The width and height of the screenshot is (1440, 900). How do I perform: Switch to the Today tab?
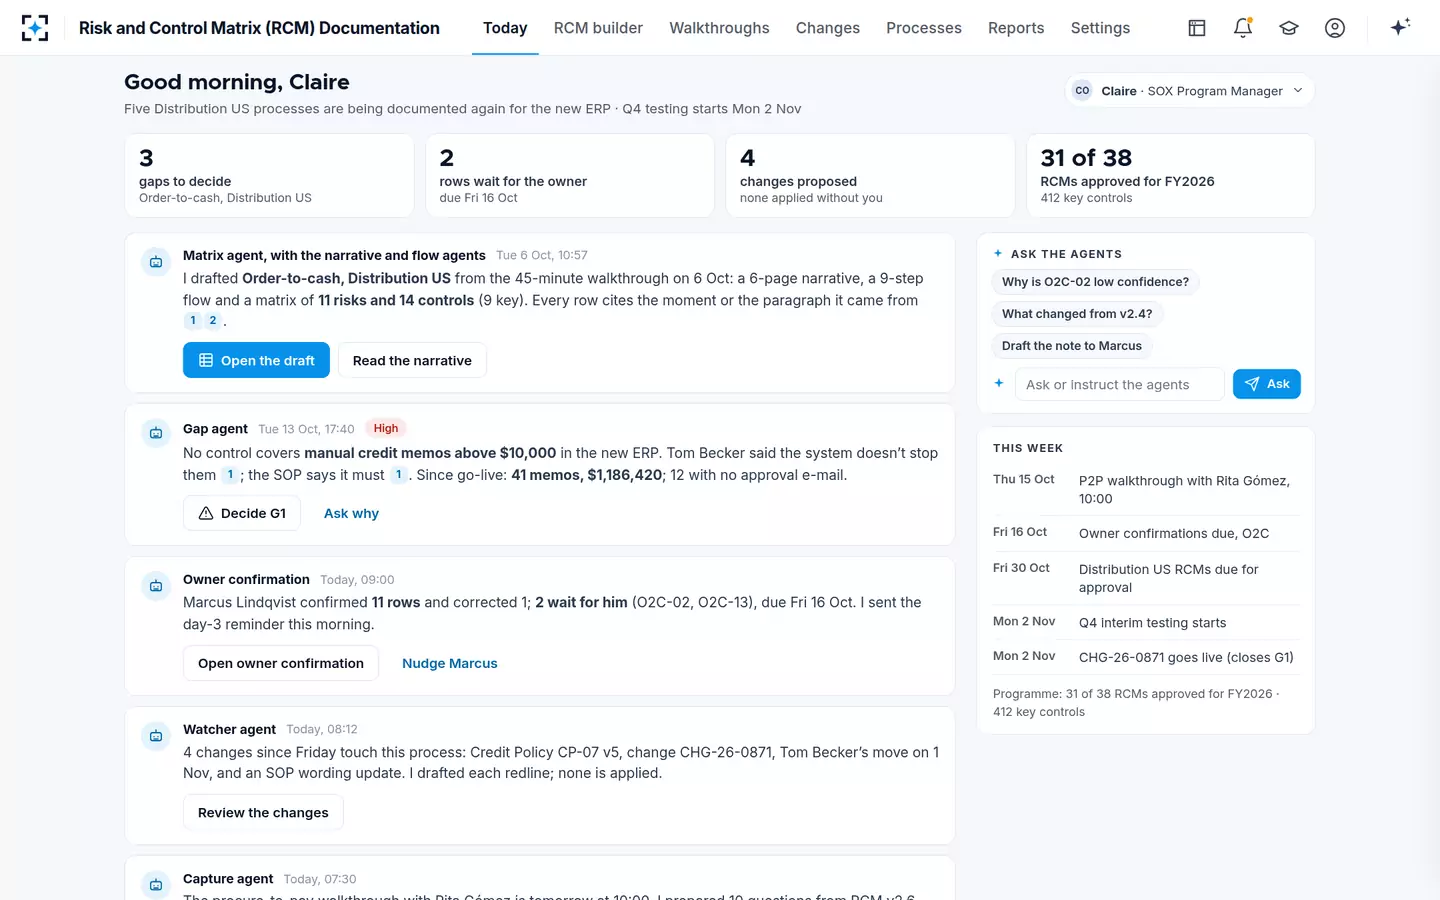505,28
